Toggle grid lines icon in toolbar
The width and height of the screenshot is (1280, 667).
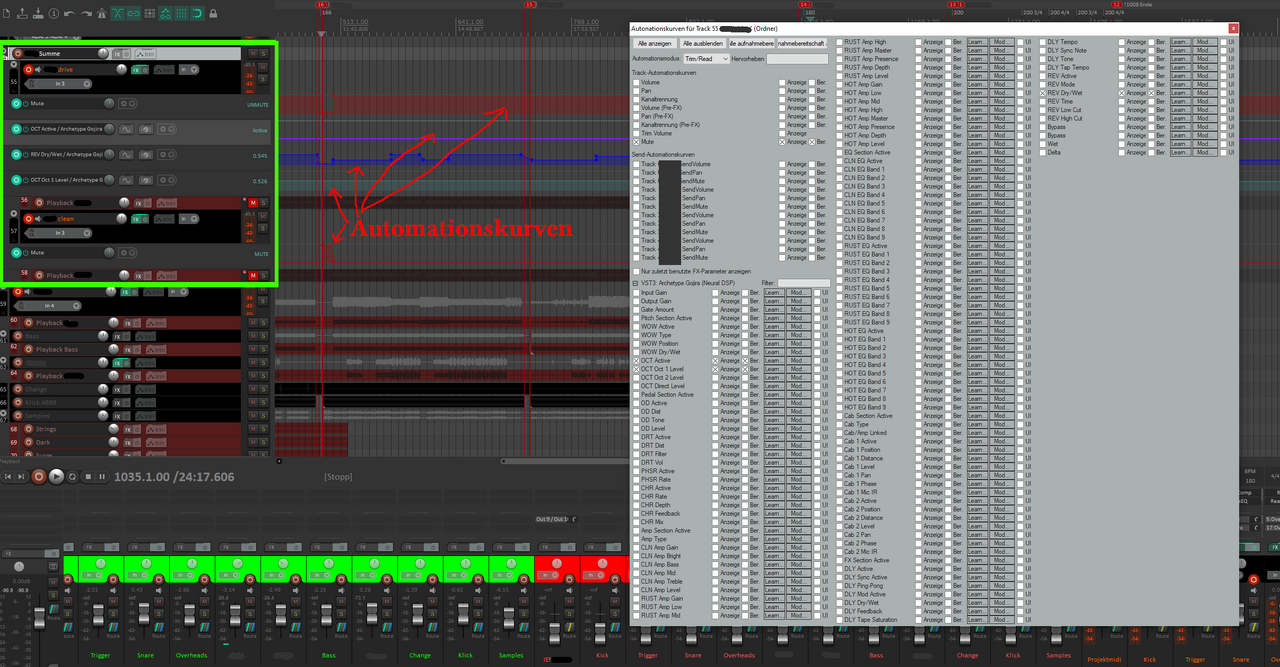182,14
